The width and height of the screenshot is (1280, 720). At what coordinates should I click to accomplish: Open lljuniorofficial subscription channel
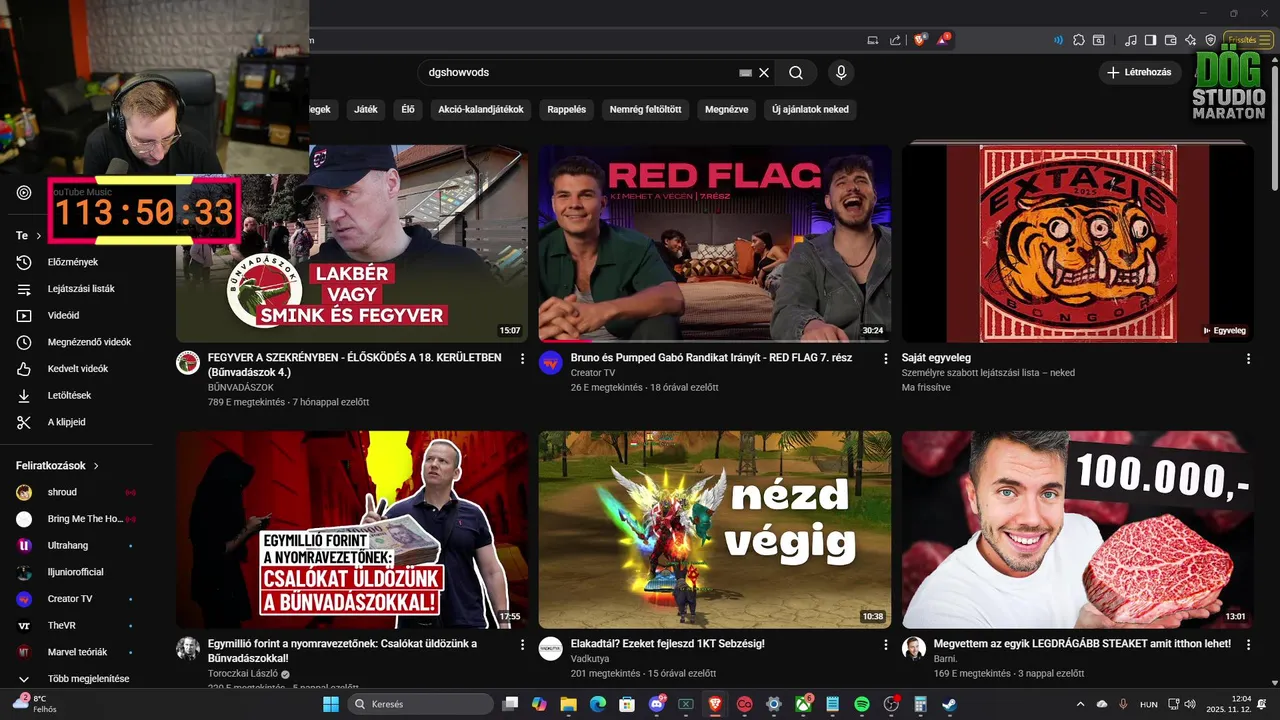point(75,572)
